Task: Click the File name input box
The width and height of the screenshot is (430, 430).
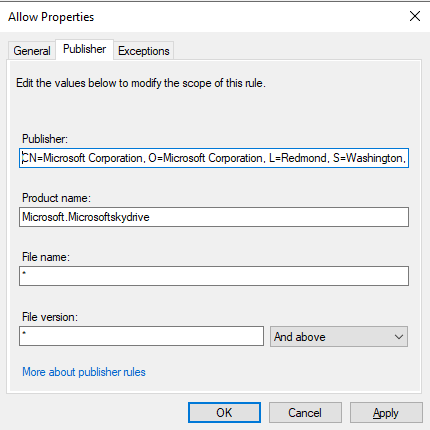Action: click(x=214, y=276)
